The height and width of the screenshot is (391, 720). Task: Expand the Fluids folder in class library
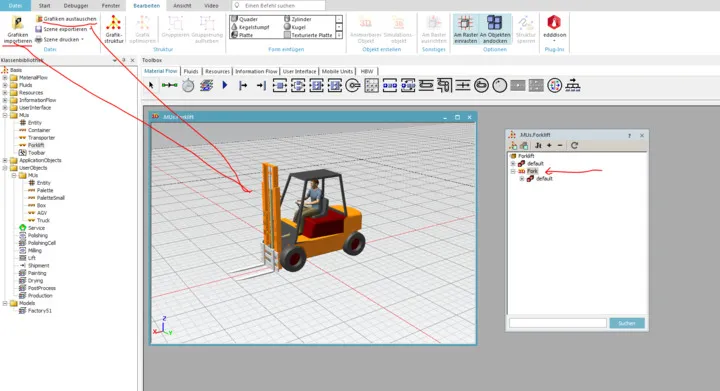pyautogui.click(x=5, y=85)
